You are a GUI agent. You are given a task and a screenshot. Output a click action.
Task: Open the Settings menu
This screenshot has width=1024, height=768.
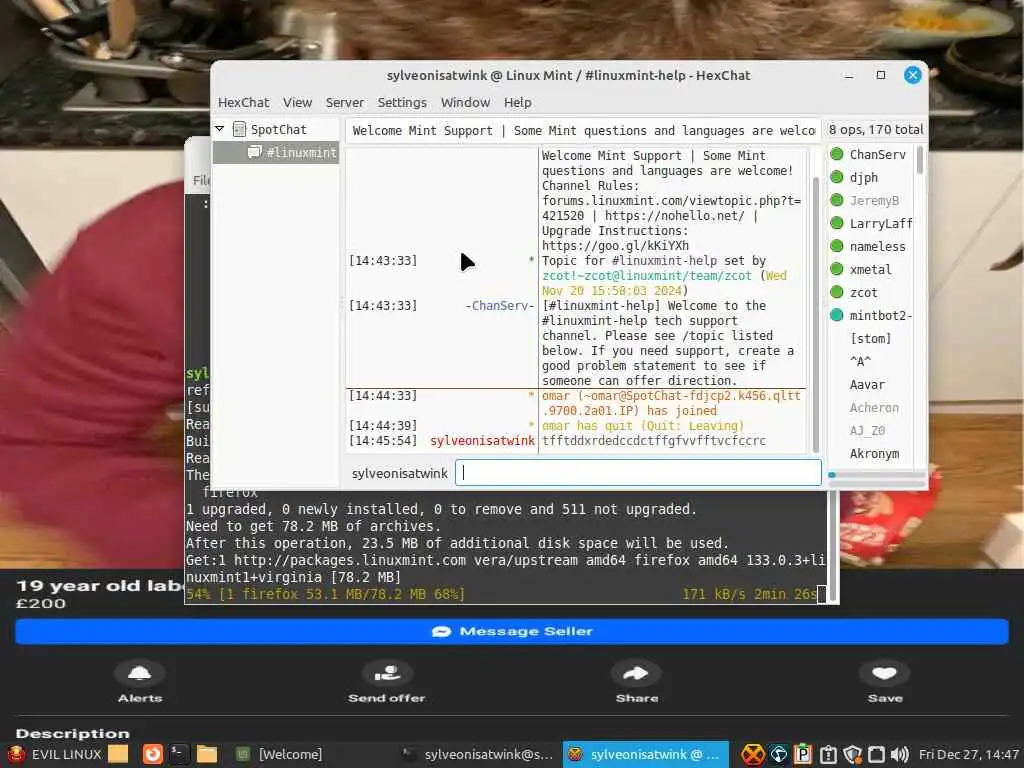coord(402,103)
